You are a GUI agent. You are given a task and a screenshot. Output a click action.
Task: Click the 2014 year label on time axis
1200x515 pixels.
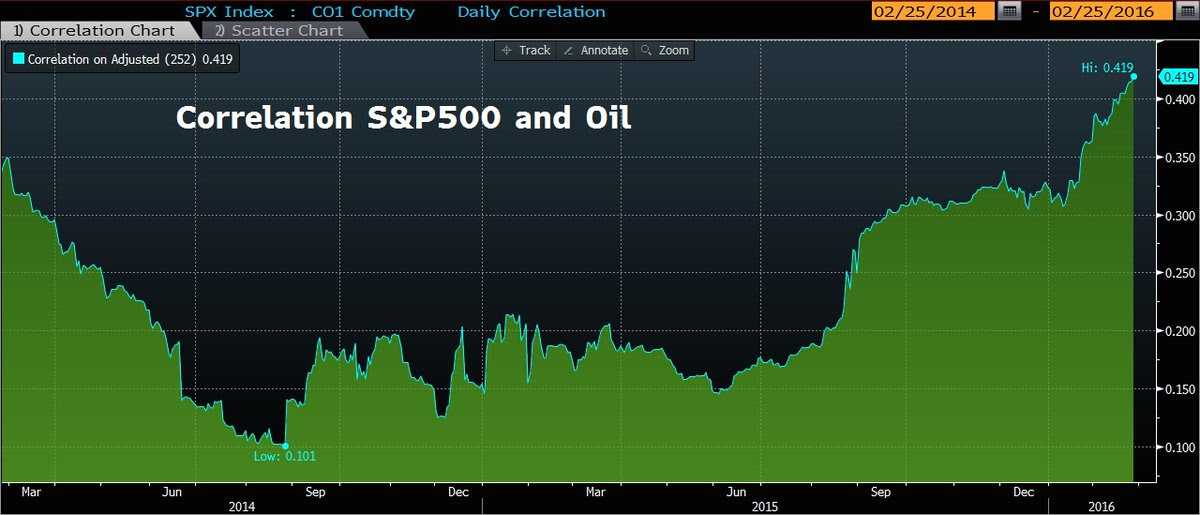pos(244,506)
